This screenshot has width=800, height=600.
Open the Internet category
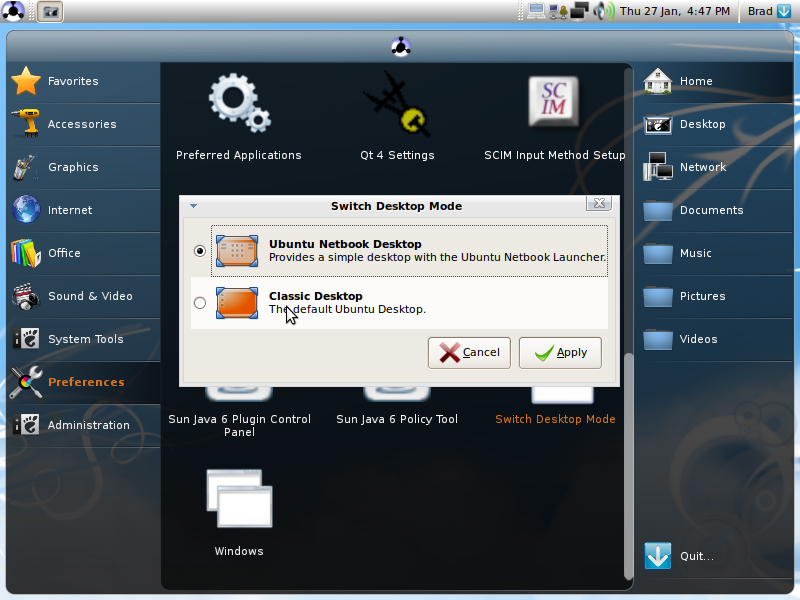click(83, 210)
